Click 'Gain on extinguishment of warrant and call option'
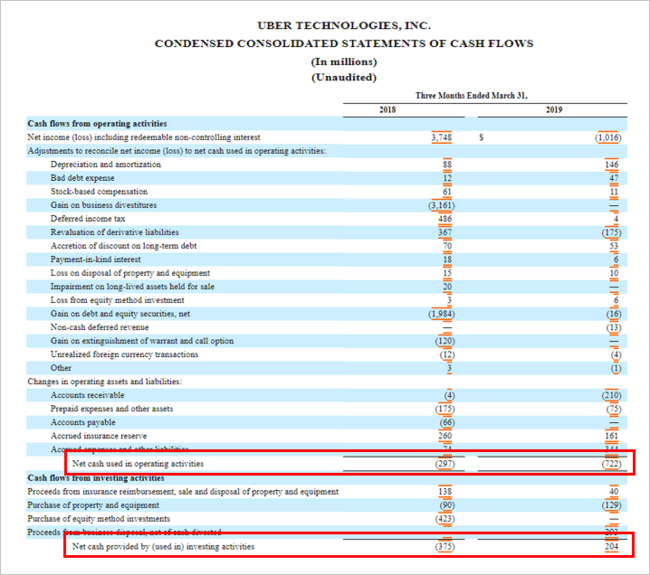 point(142,341)
